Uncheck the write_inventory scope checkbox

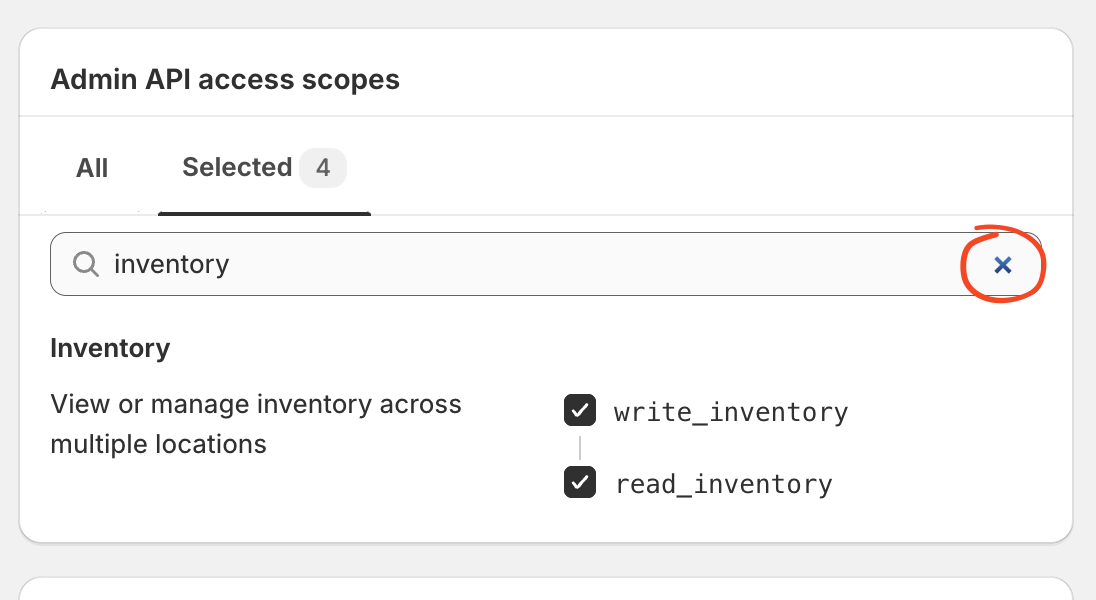[580, 410]
